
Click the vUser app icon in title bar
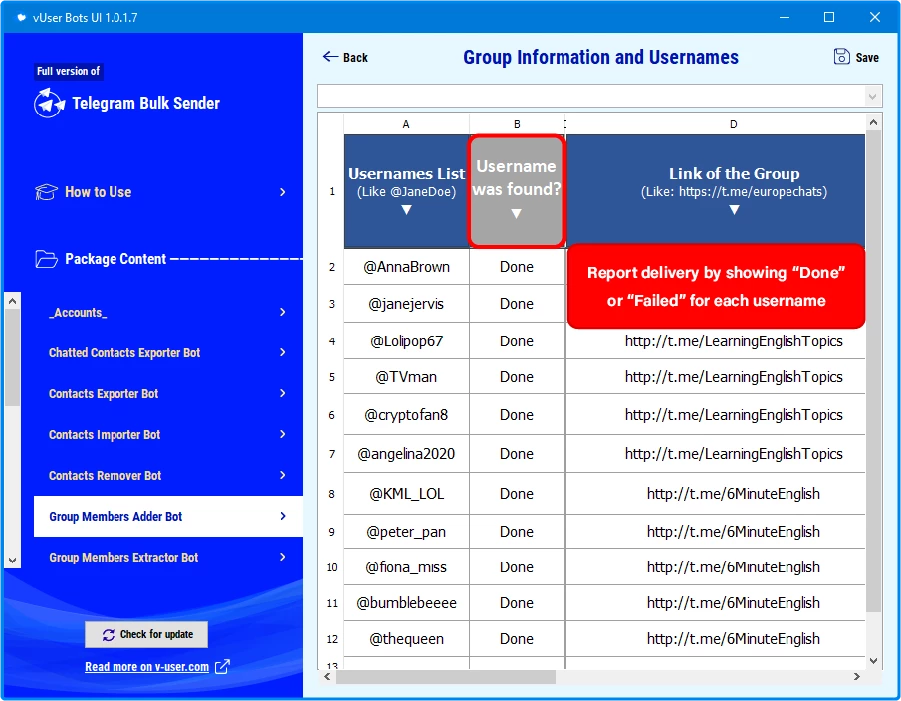point(21,17)
